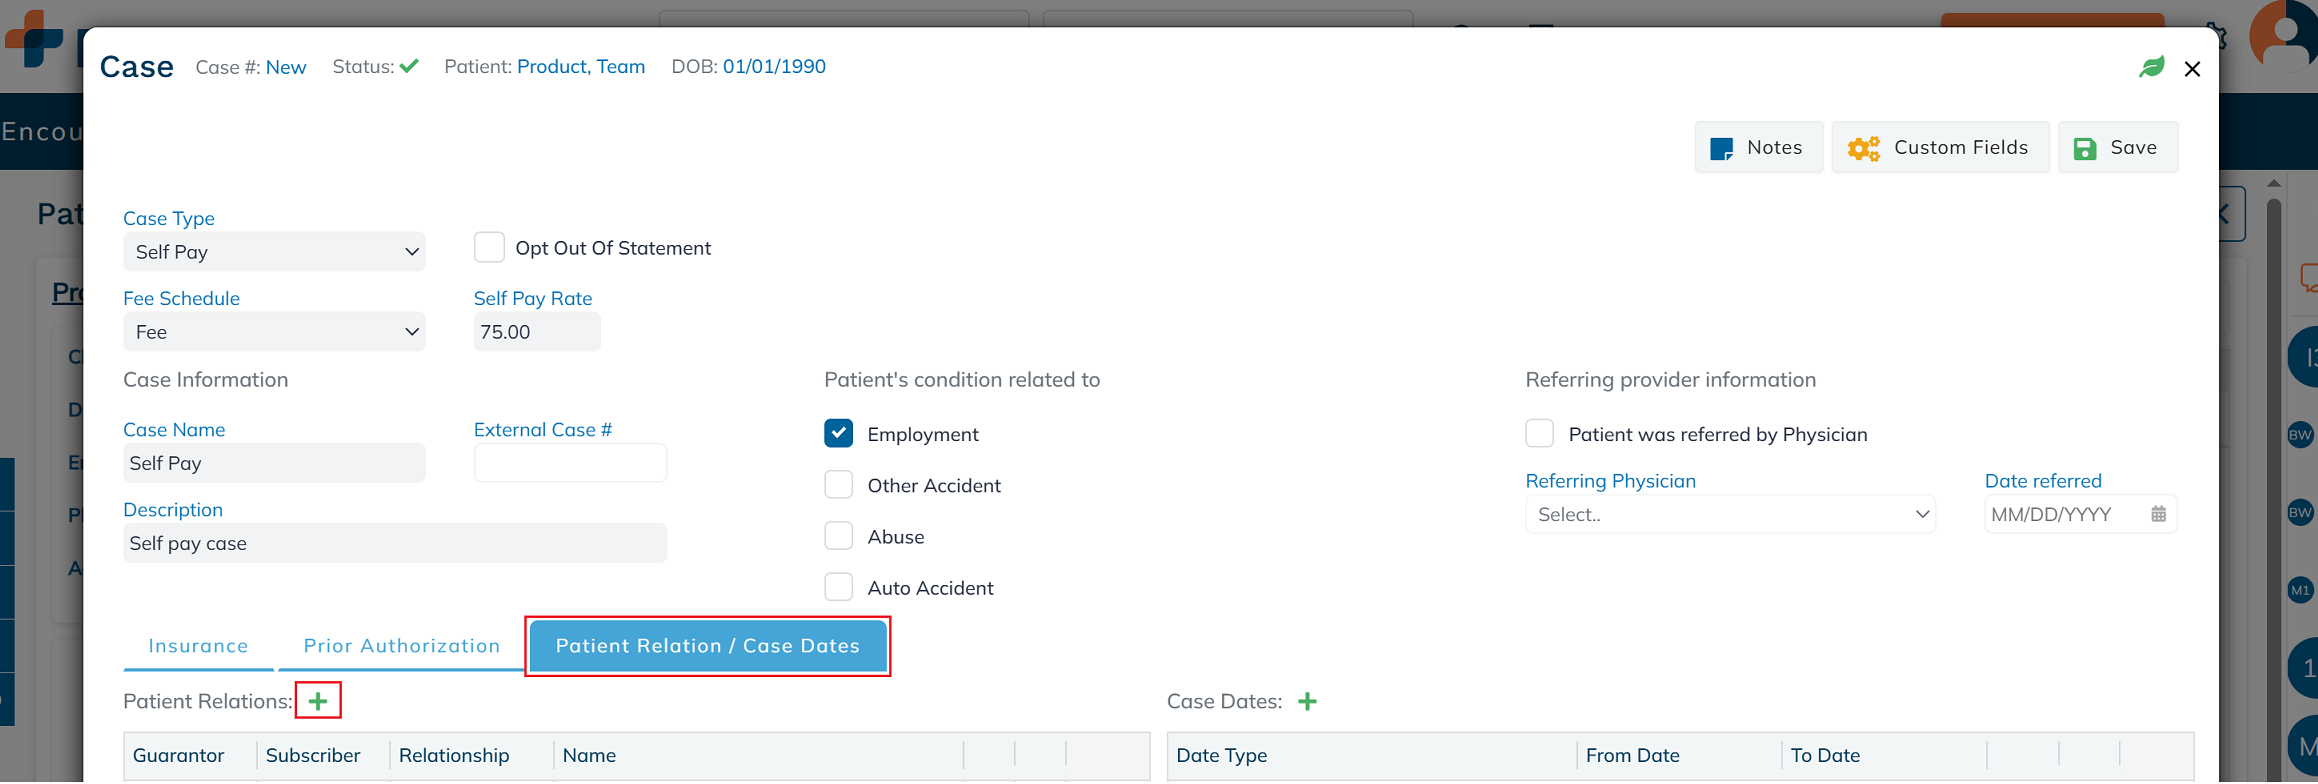
Task: Tick Patient was referred by Physician
Action: 1540,433
